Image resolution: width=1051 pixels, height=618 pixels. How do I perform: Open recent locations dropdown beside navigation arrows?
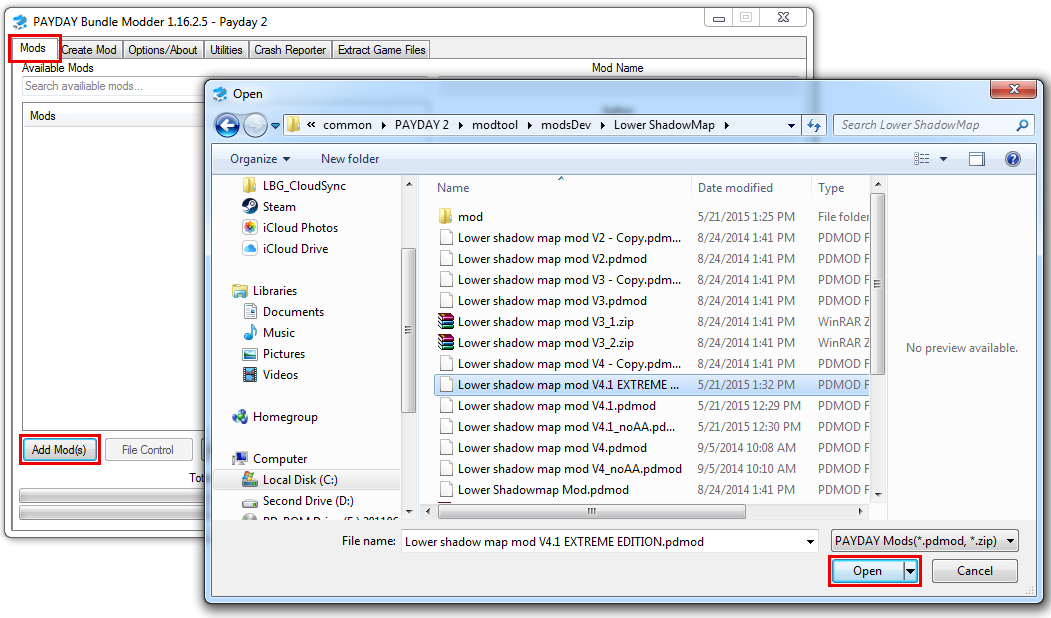click(x=275, y=125)
